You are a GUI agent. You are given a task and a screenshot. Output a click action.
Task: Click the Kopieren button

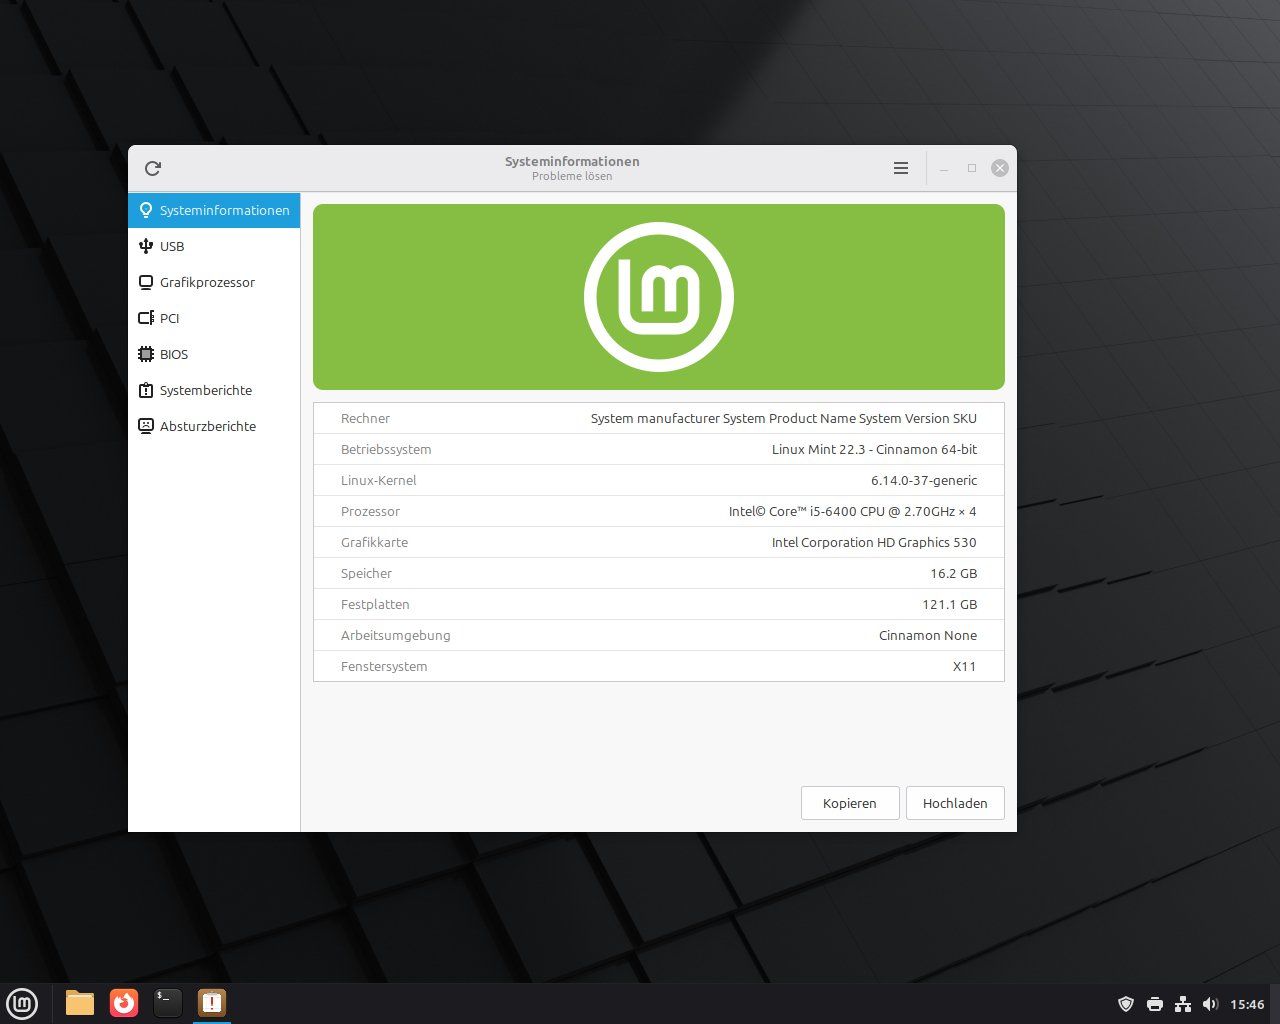850,803
